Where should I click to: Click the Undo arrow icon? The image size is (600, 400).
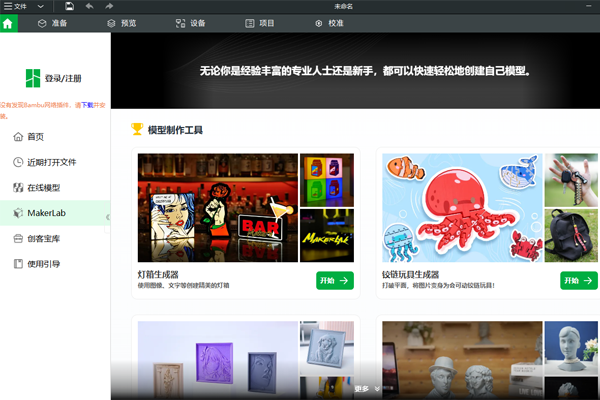[90, 6]
